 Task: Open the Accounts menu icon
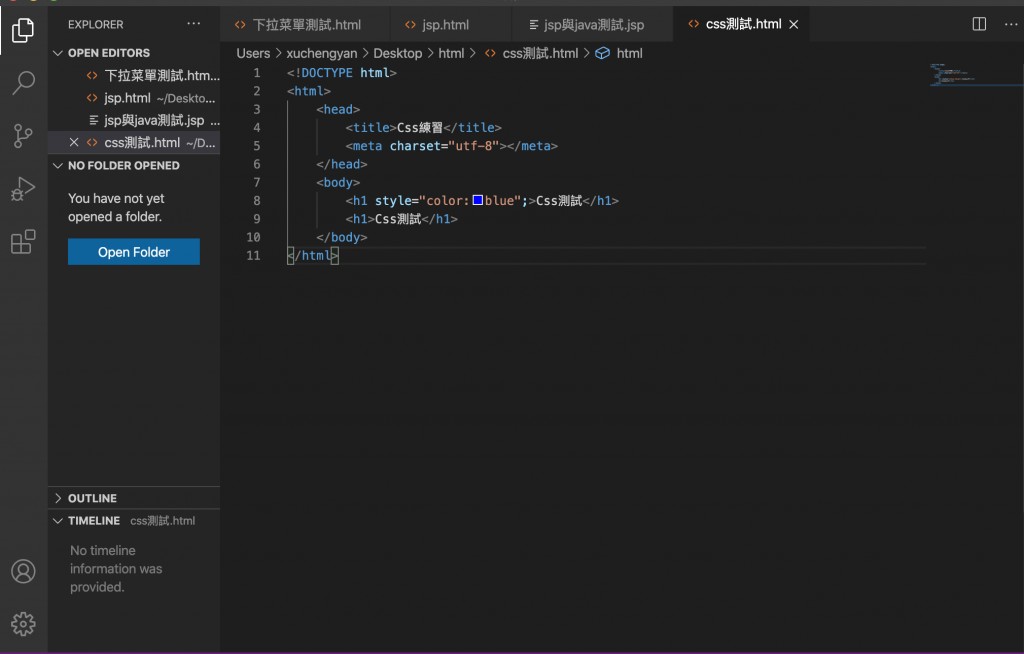(x=23, y=571)
